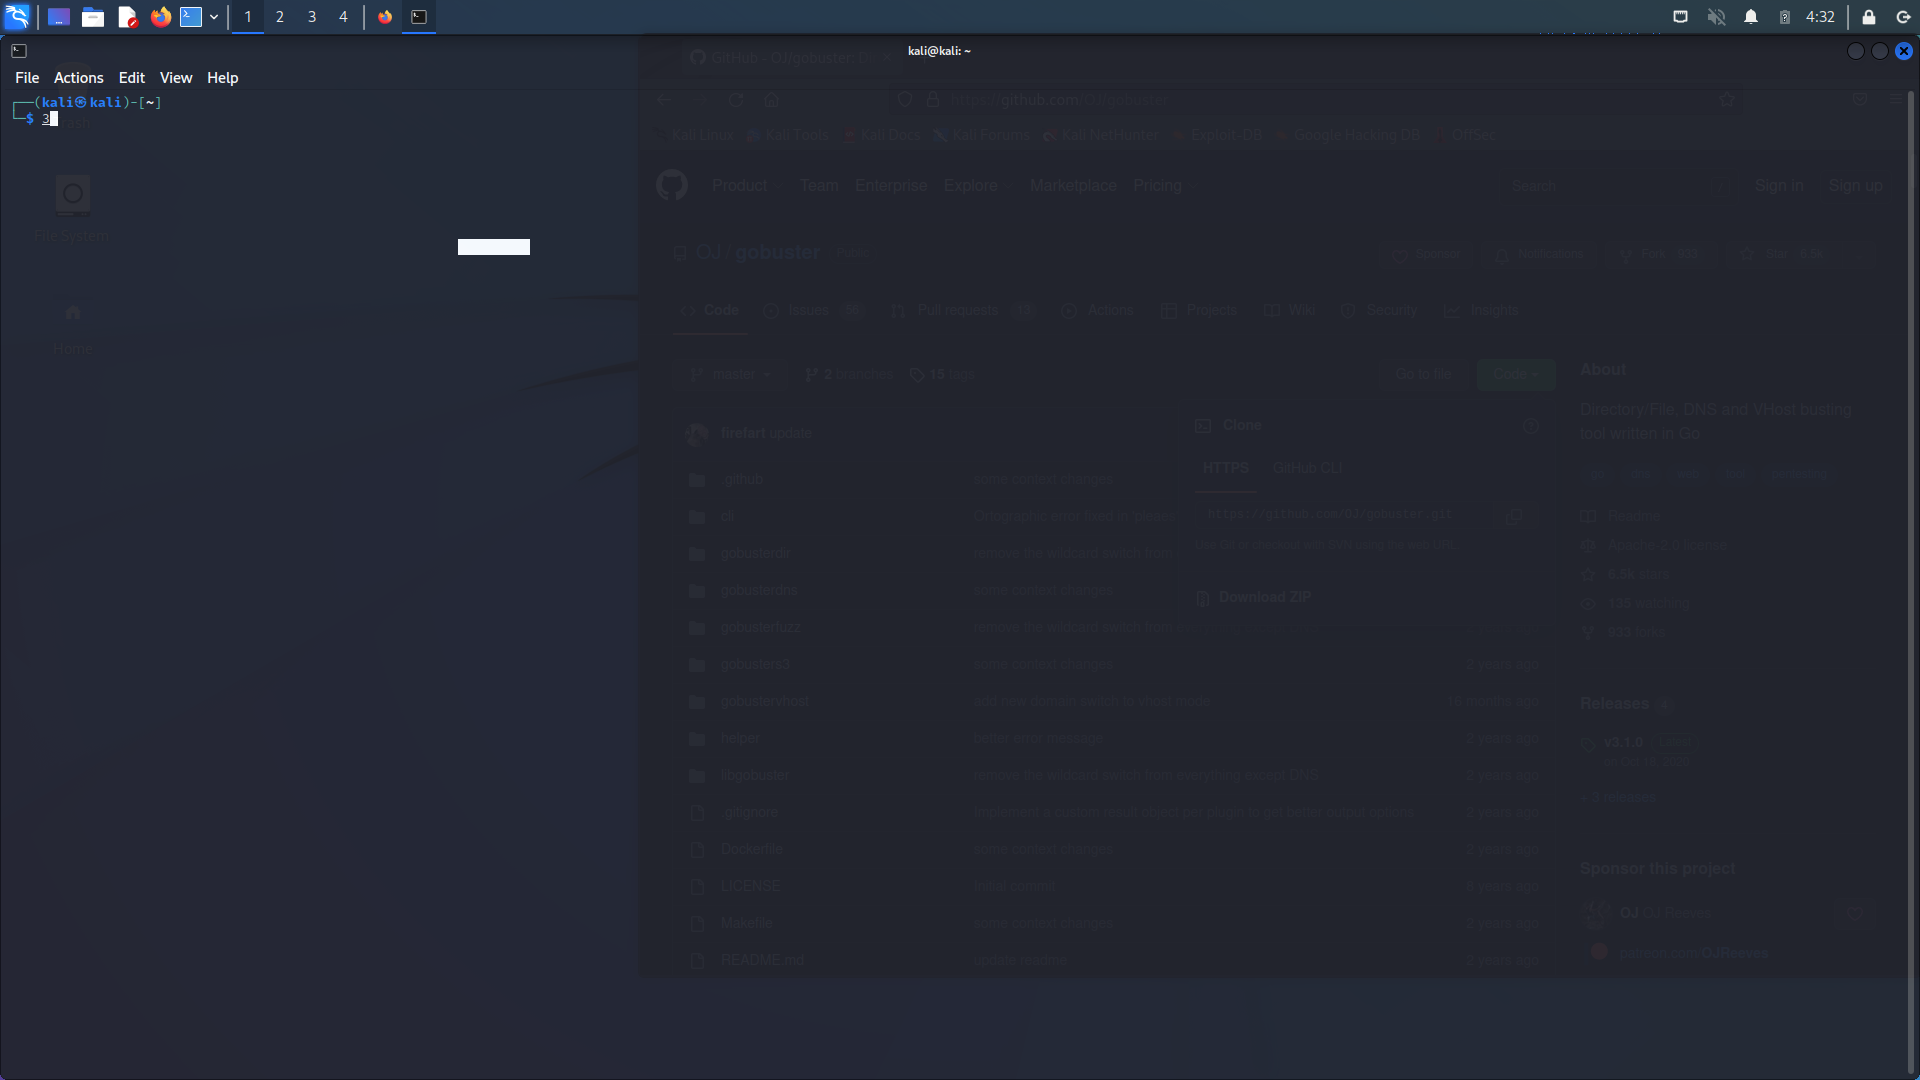
Task: Click the 4:32 clock
Action: 1820,17
